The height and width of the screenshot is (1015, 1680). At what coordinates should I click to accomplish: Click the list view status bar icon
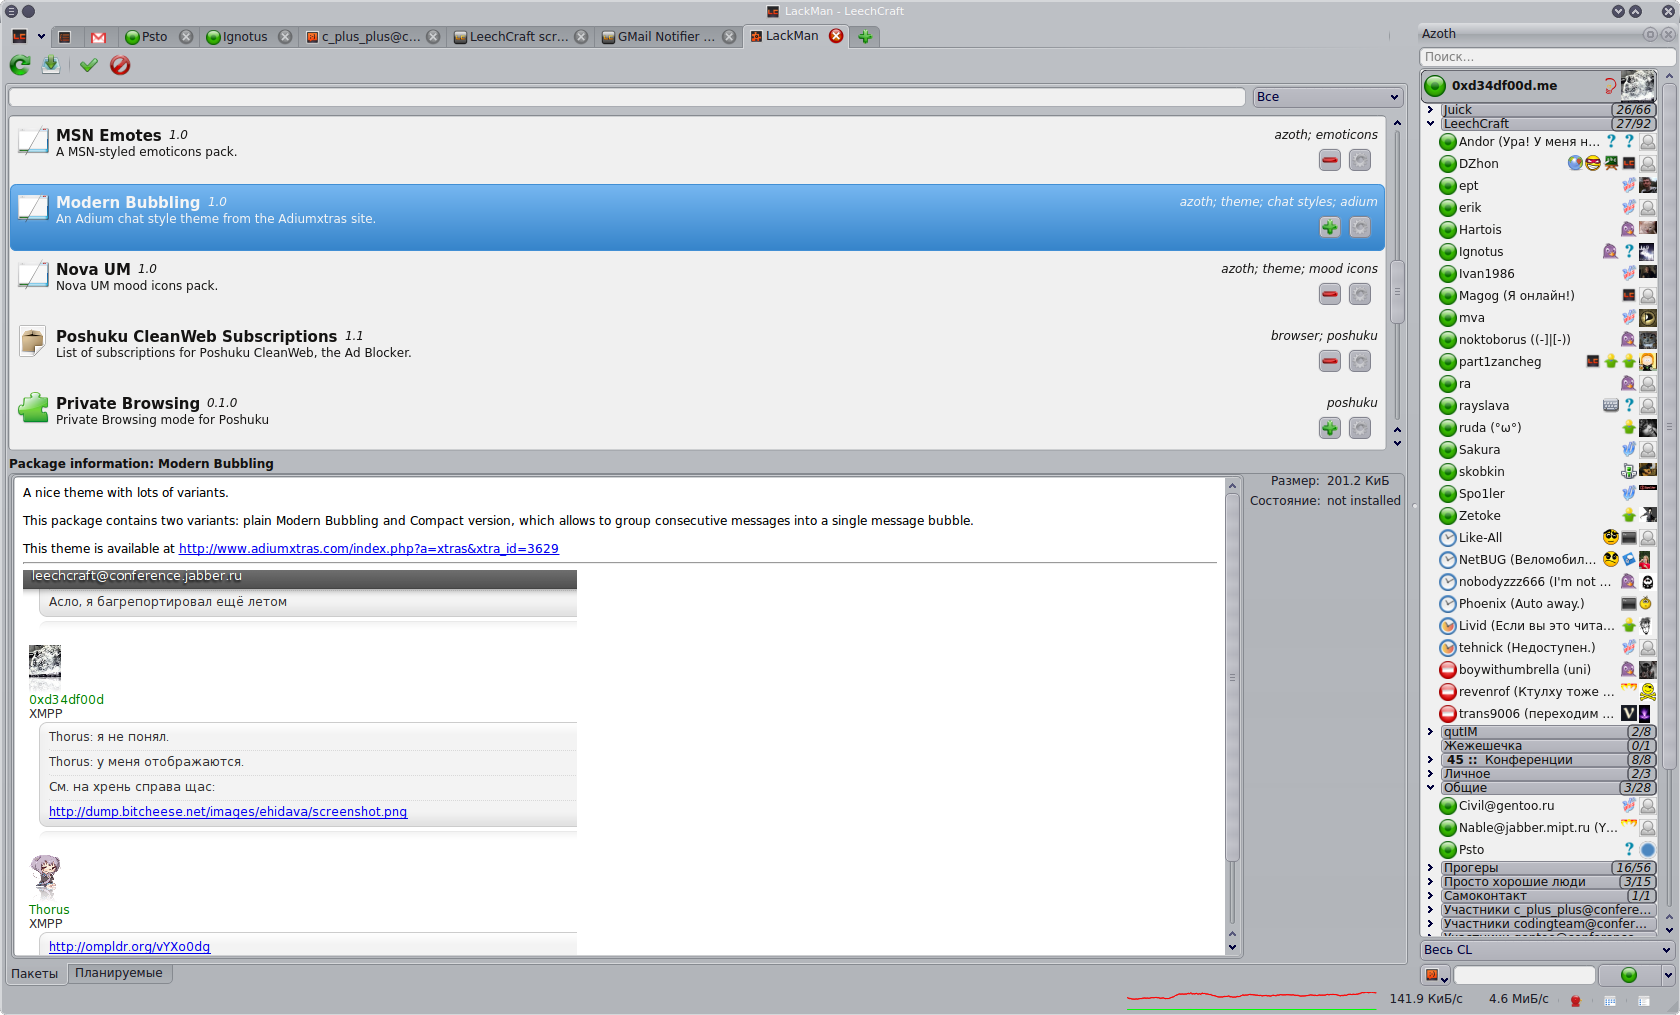click(x=1644, y=1000)
